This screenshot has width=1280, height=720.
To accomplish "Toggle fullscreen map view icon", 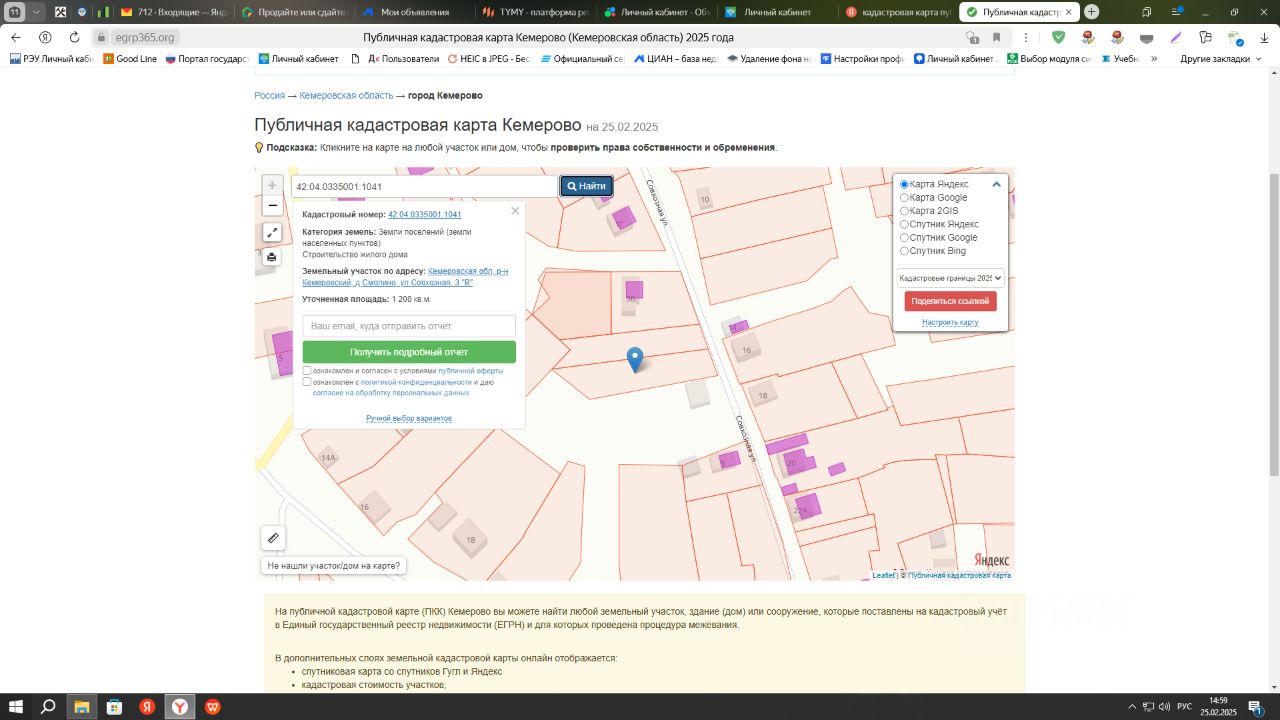I will (x=272, y=232).
